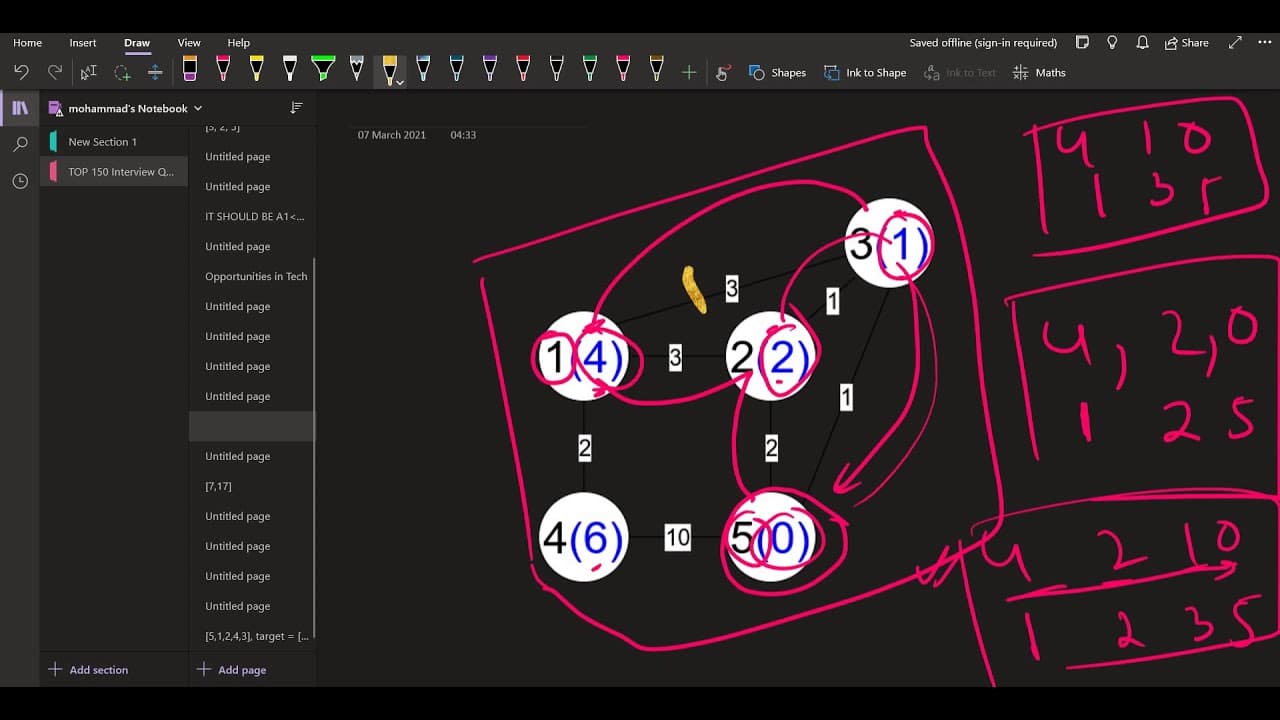Click the Redo arrow
The width and height of the screenshot is (1280, 720).
55,72
